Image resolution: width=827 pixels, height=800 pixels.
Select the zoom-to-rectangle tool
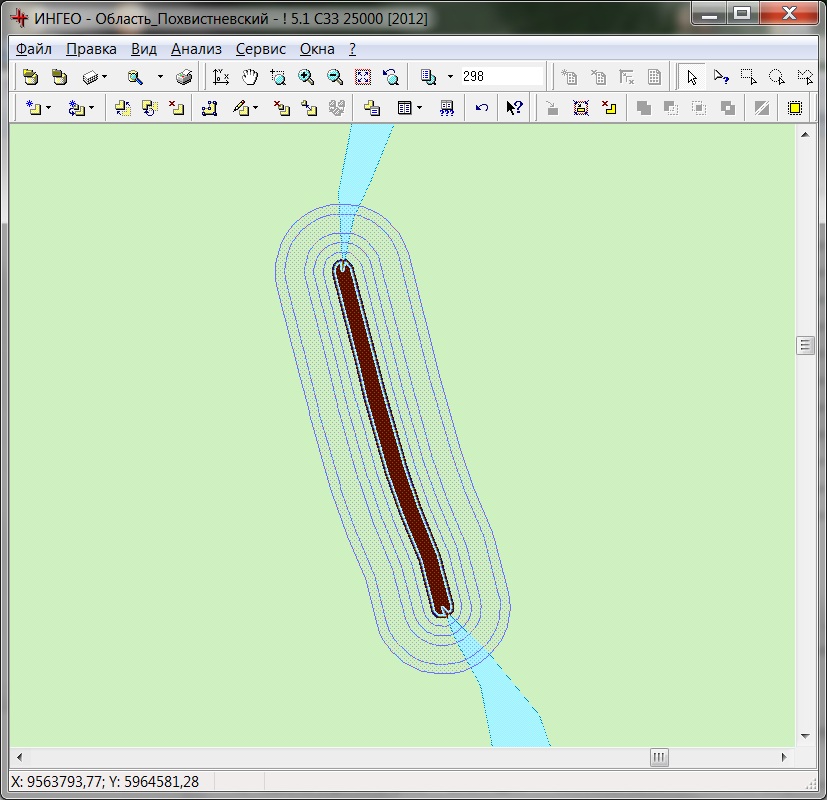pyautogui.click(x=277, y=77)
